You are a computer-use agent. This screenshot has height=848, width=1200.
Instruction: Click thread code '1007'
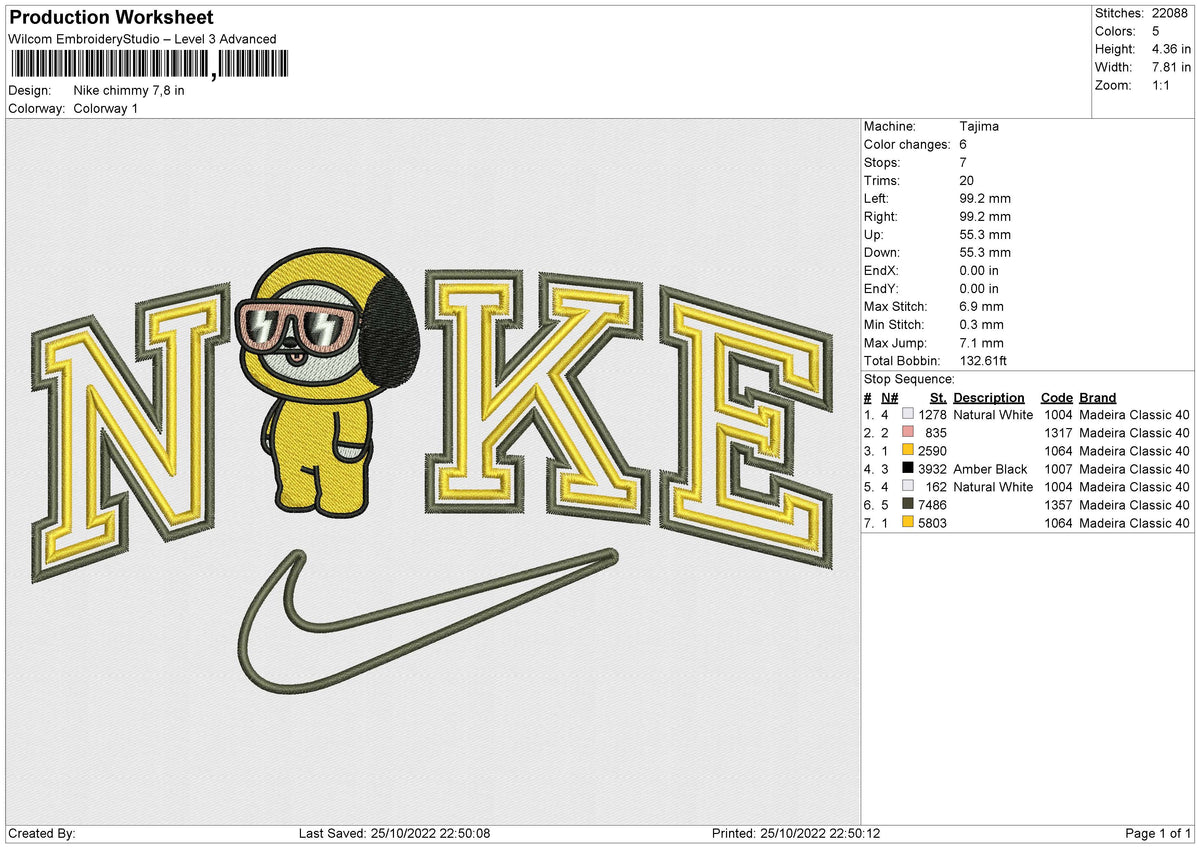(1058, 469)
